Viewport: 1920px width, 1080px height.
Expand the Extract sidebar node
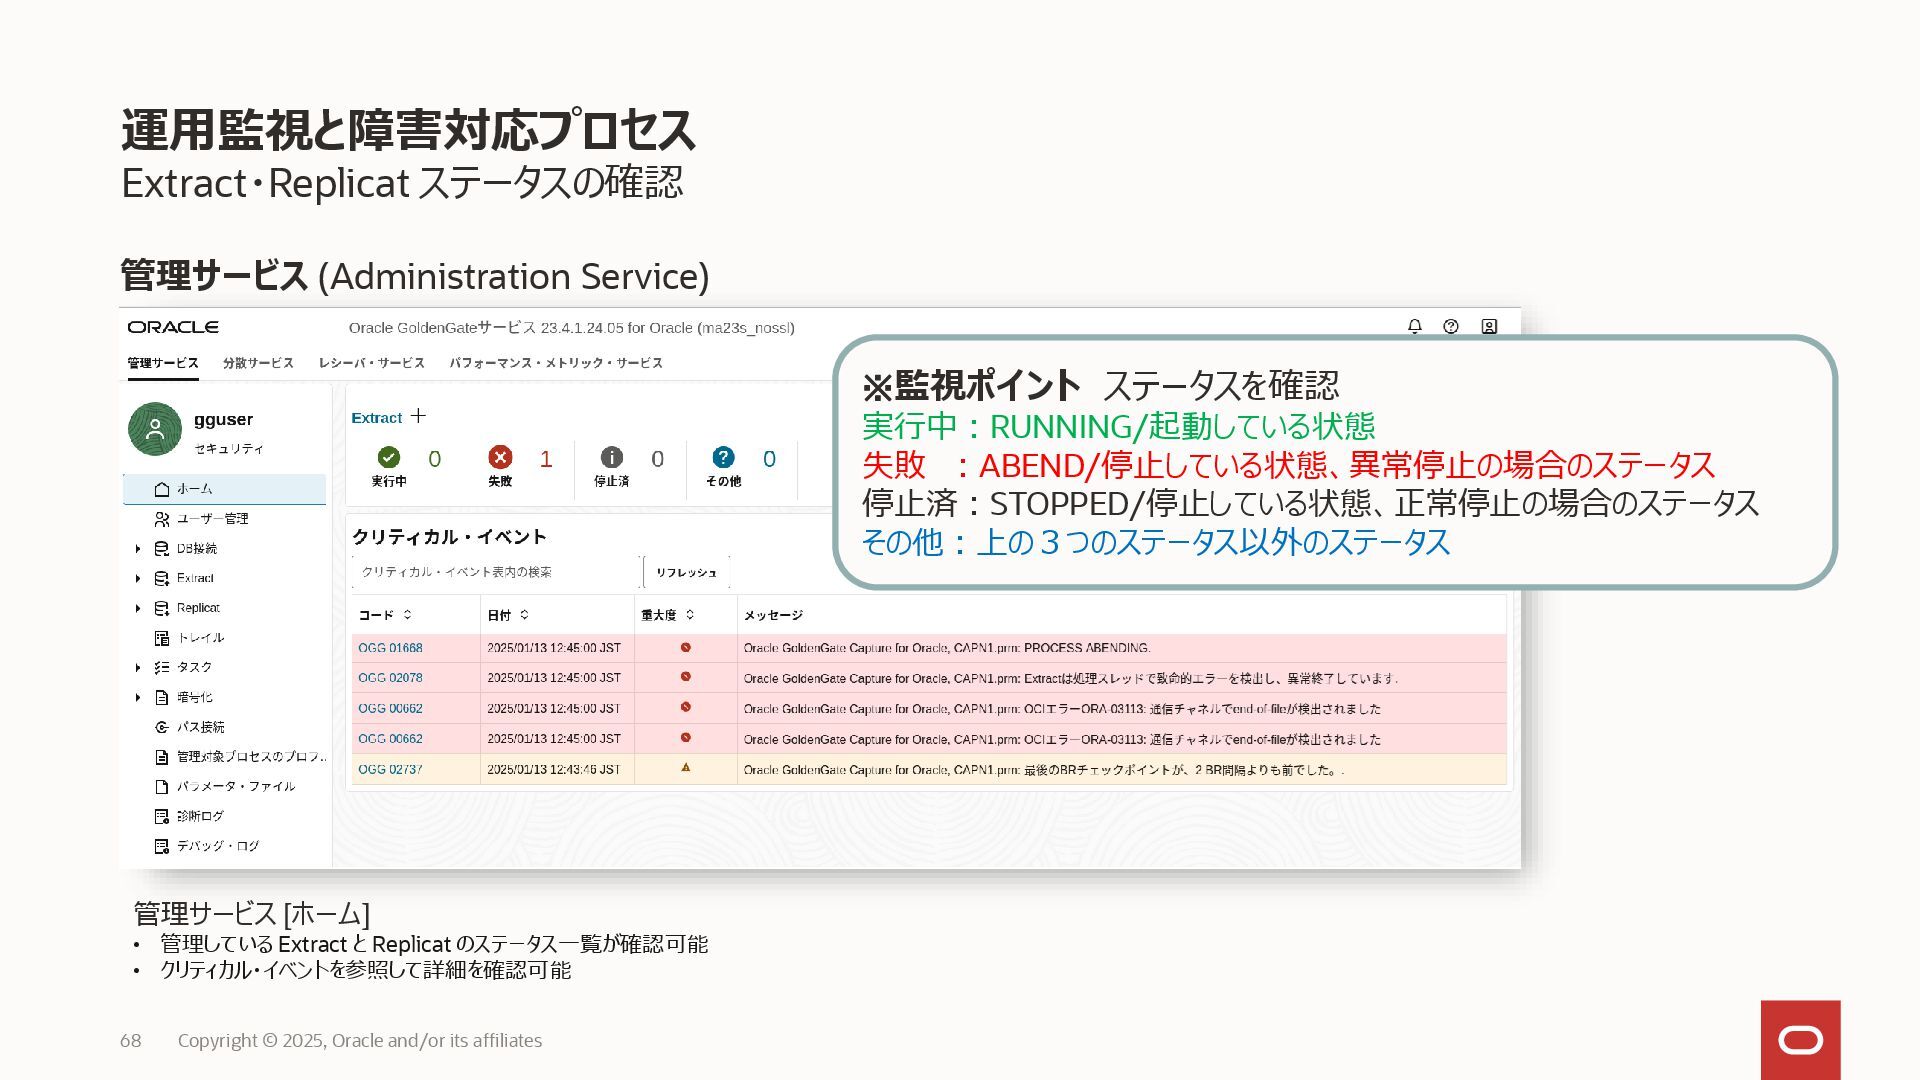point(138,579)
